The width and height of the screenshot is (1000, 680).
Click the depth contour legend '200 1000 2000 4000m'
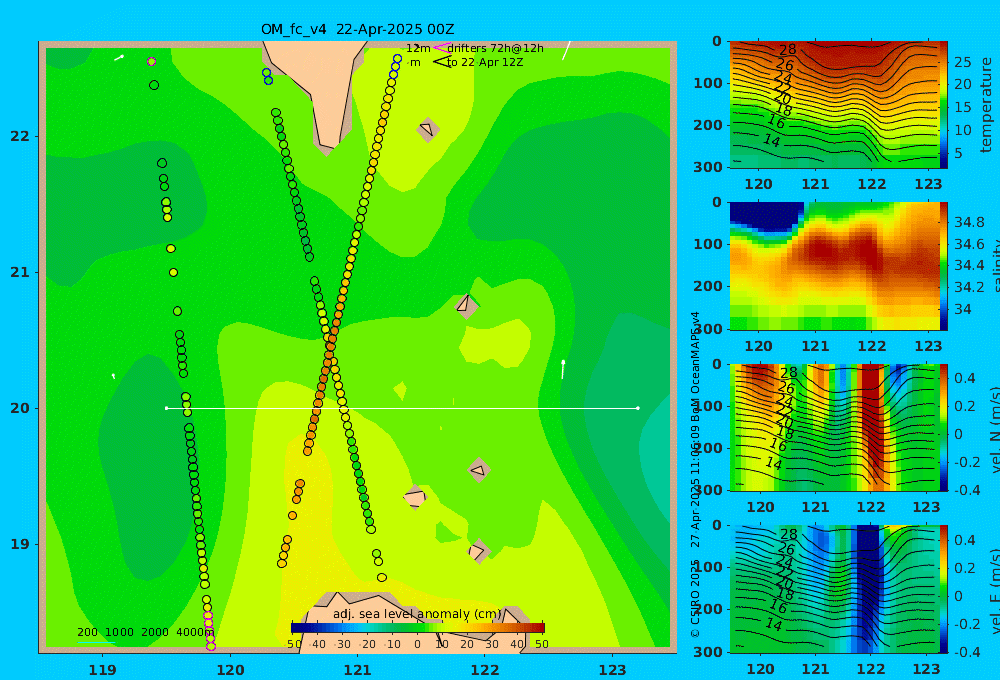click(145, 632)
